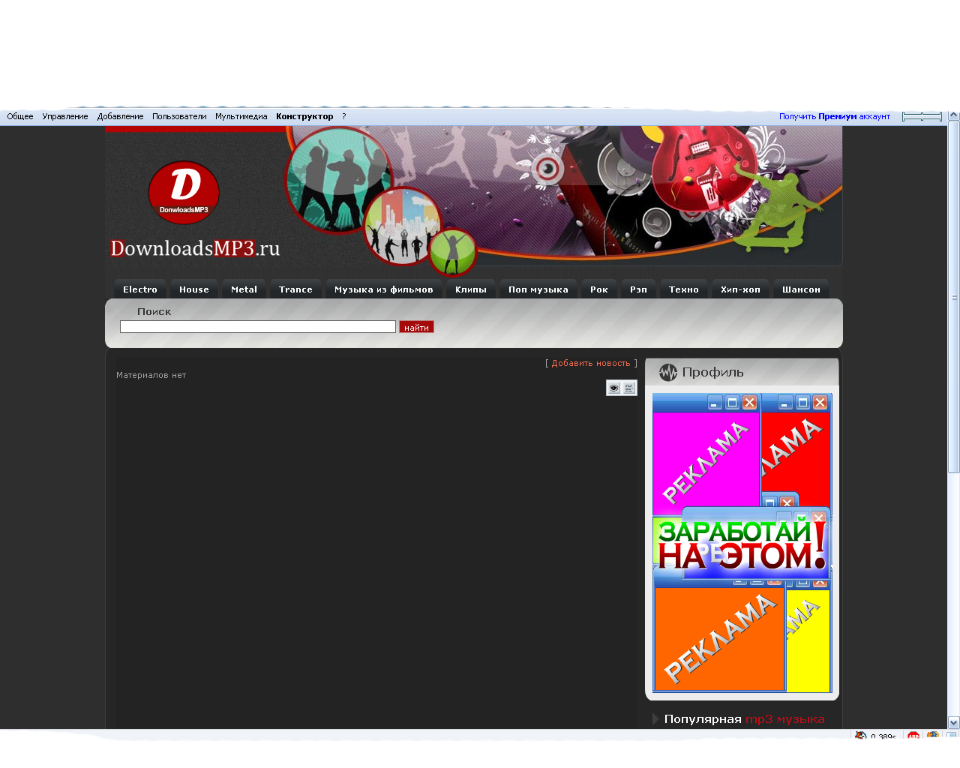Open the Добавление admin menu
Screen dimensions: 960x768
click(x=120, y=116)
